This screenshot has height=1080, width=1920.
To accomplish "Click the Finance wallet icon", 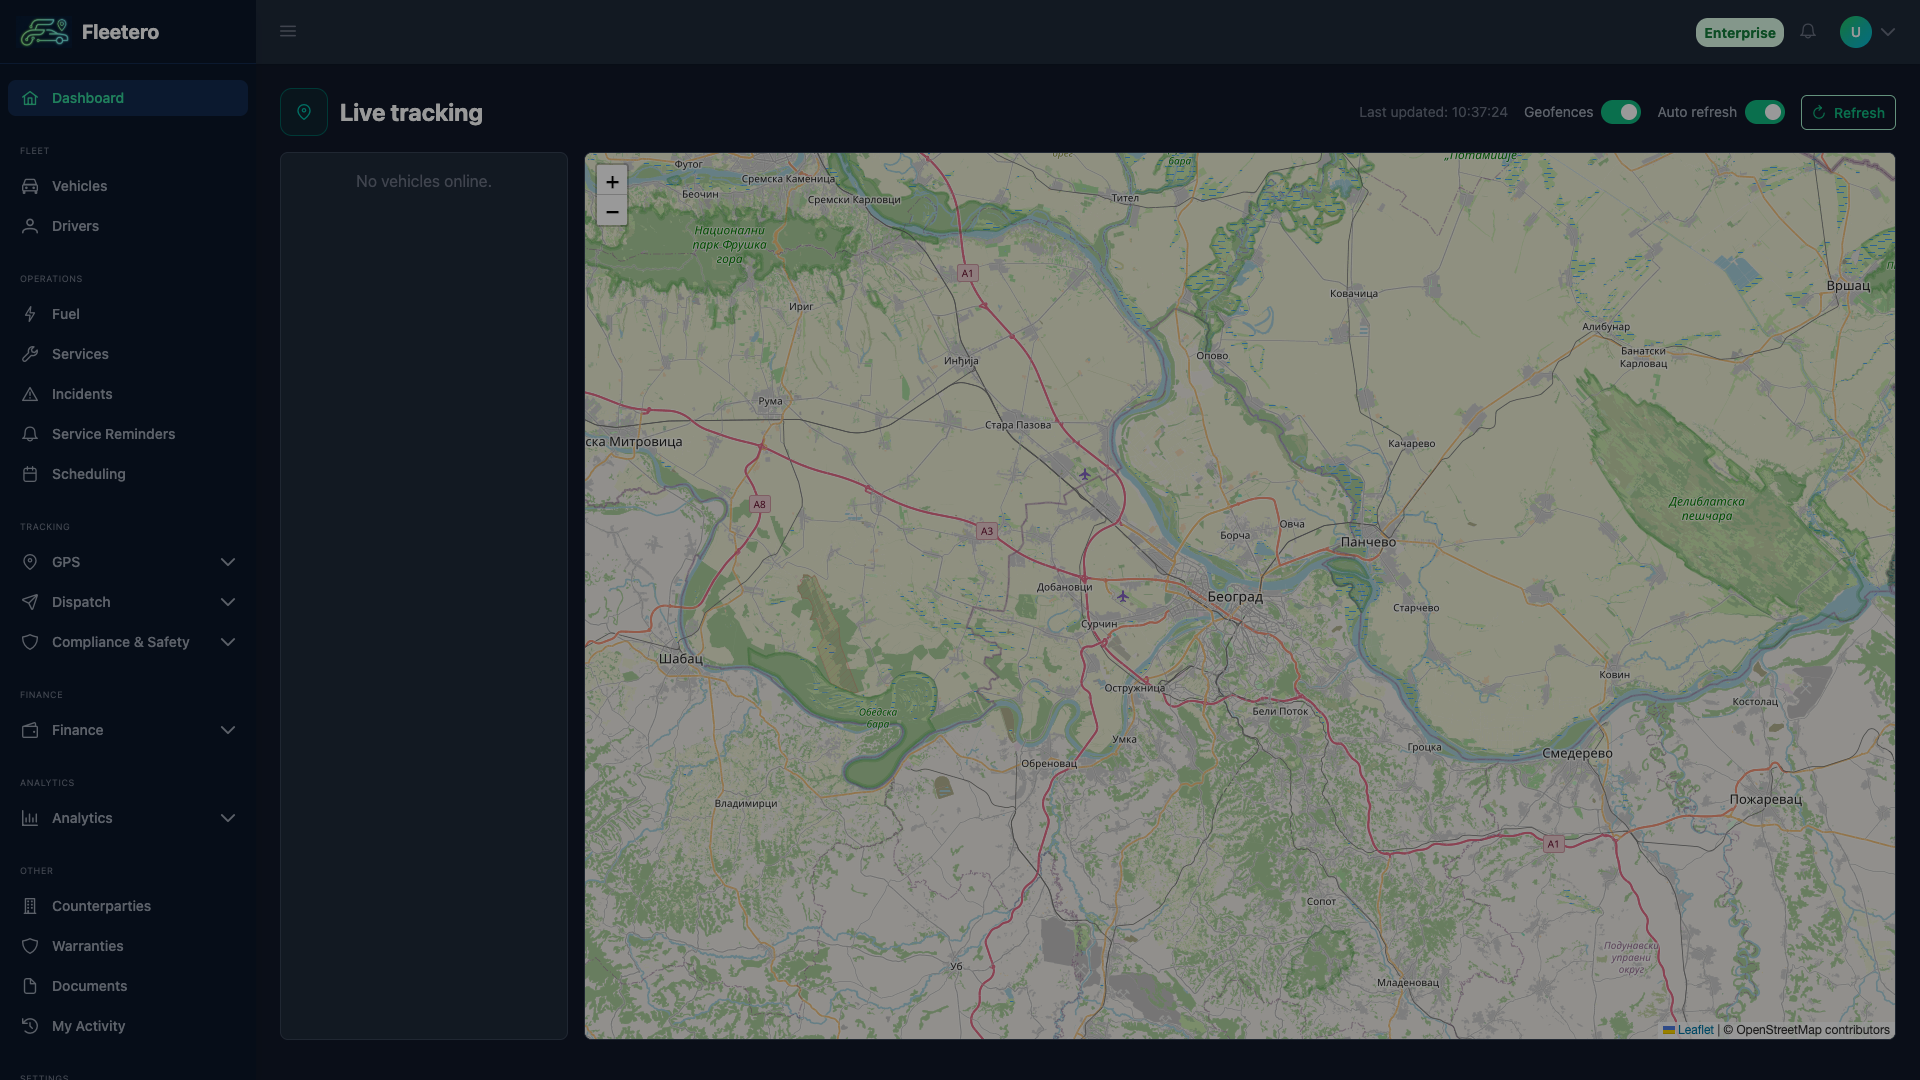I will [x=30, y=730].
